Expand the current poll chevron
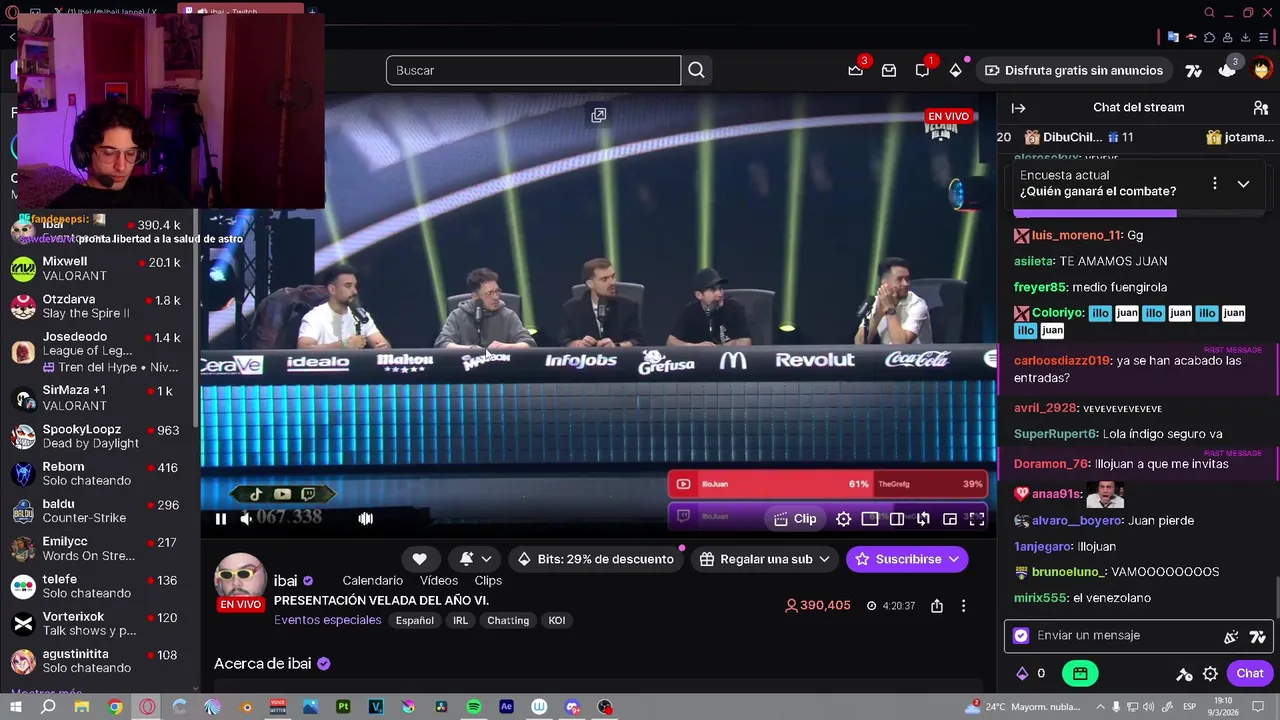This screenshot has height=720, width=1280. (x=1243, y=184)
